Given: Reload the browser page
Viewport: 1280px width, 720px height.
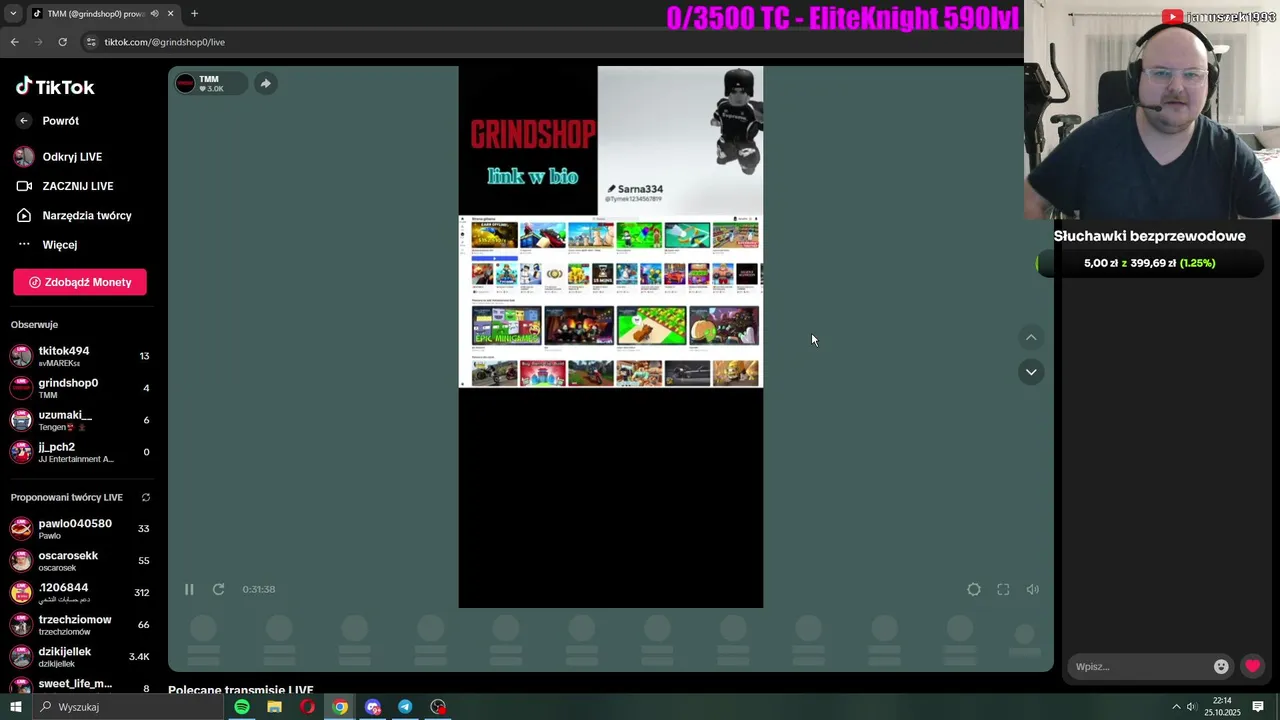Looking at the screenshot, I should 62,42.
